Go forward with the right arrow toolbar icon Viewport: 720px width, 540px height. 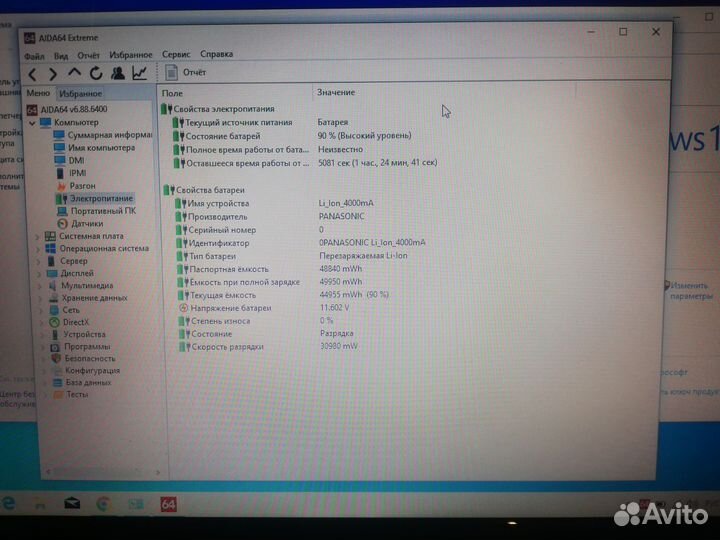click(x=53, y=74)
